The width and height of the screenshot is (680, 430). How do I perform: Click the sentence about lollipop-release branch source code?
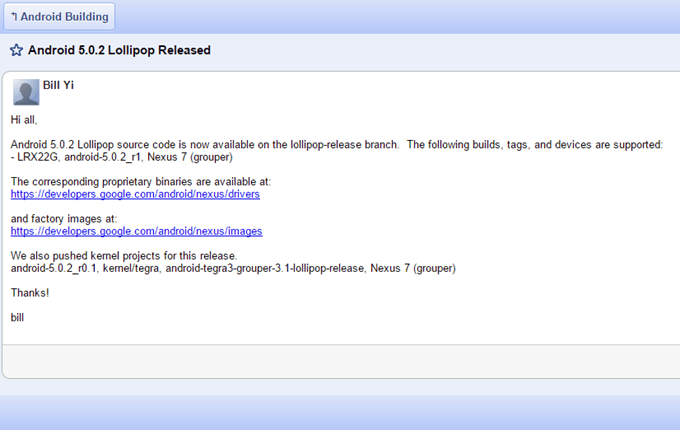click(336, 145)
